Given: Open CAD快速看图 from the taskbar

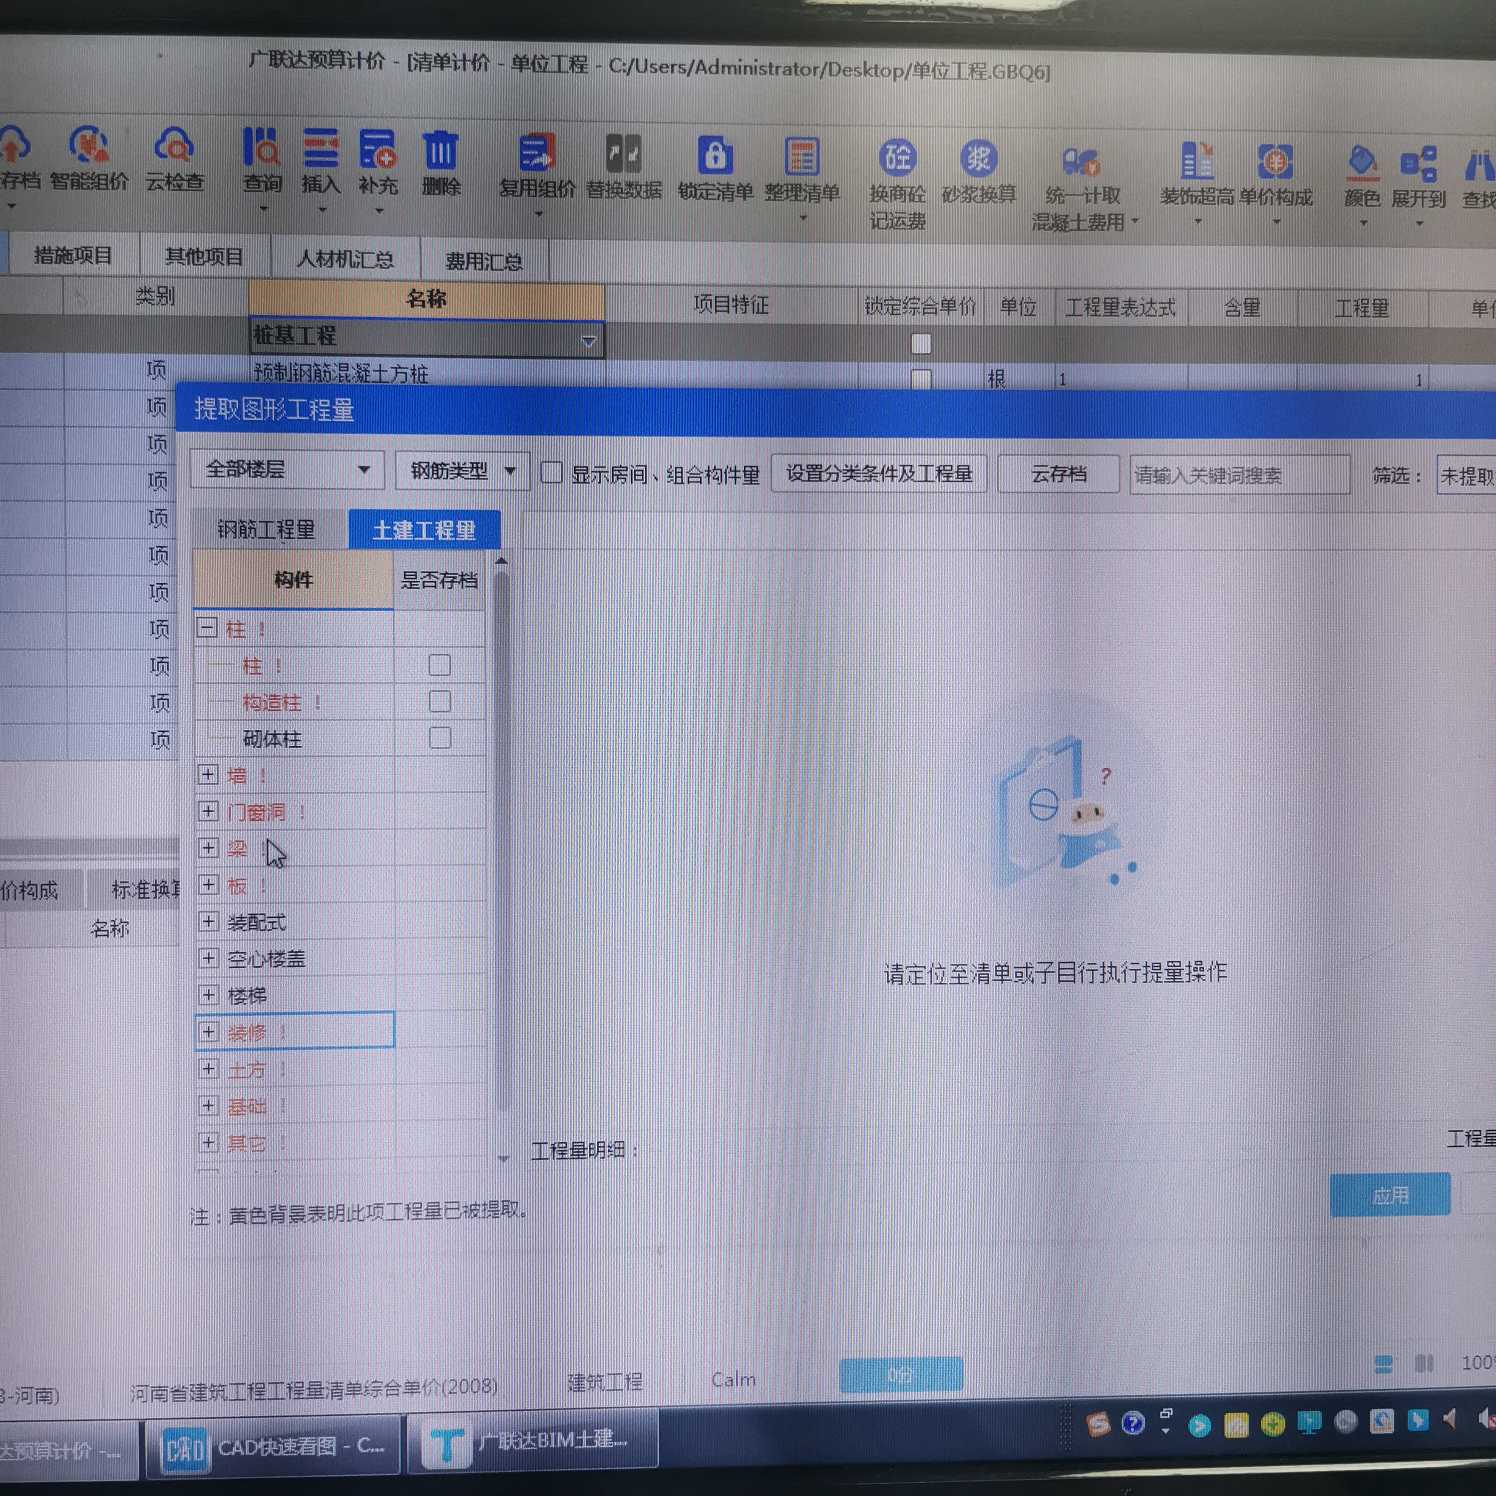Looking at the screenshot, I should click(273, 1447).
